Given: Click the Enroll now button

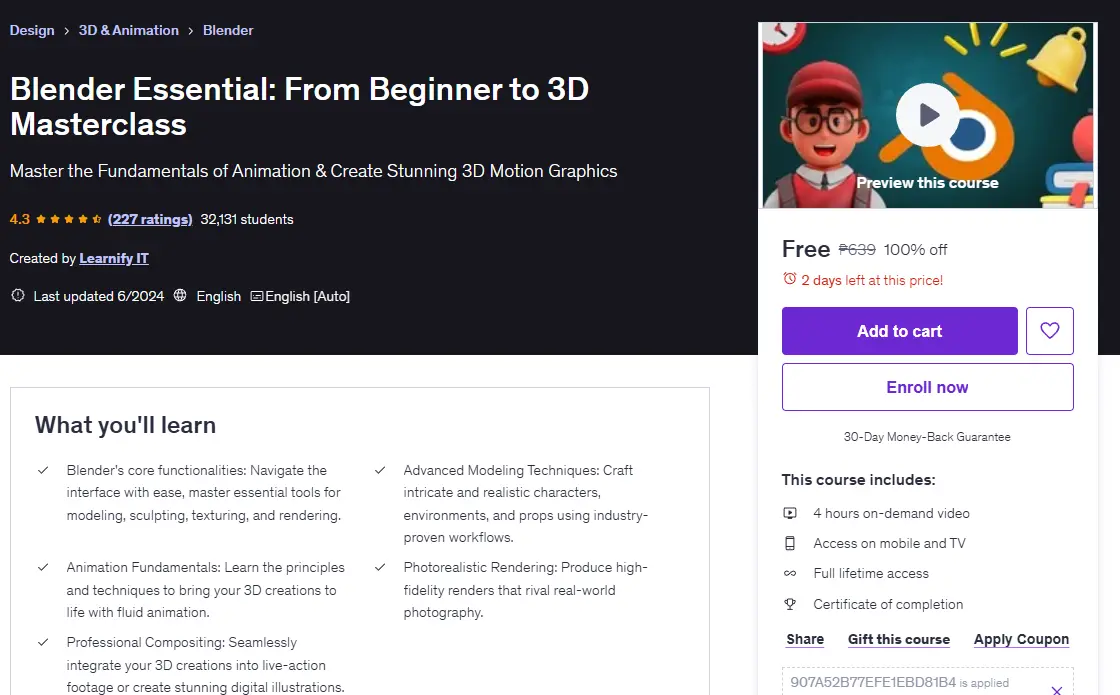Looking at the screenshot, I should point(927,387).
